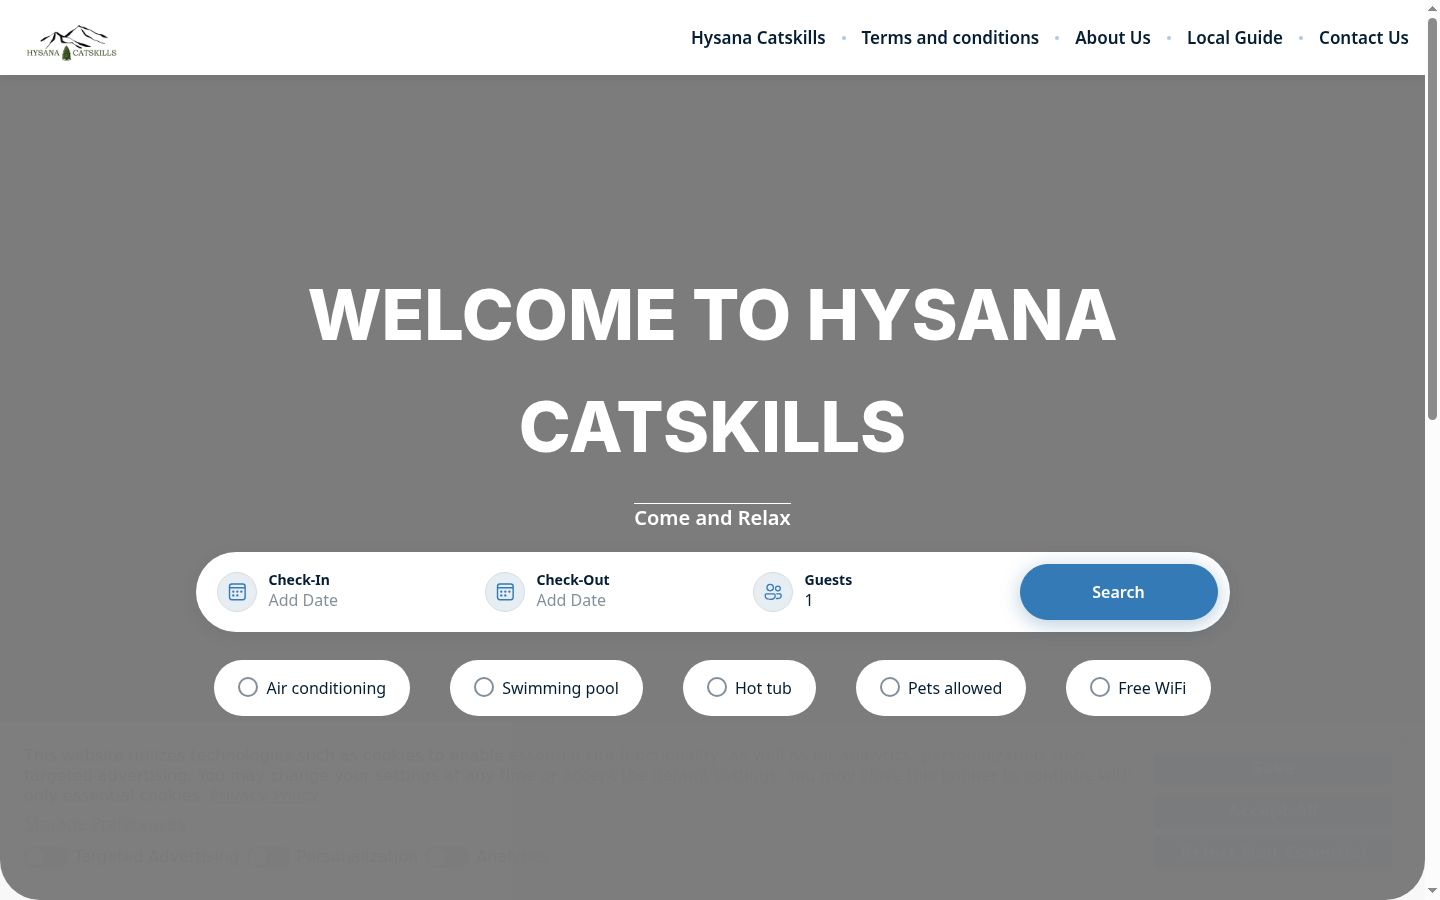Click the Hysana Catskills mountain logo

[71, 42]
